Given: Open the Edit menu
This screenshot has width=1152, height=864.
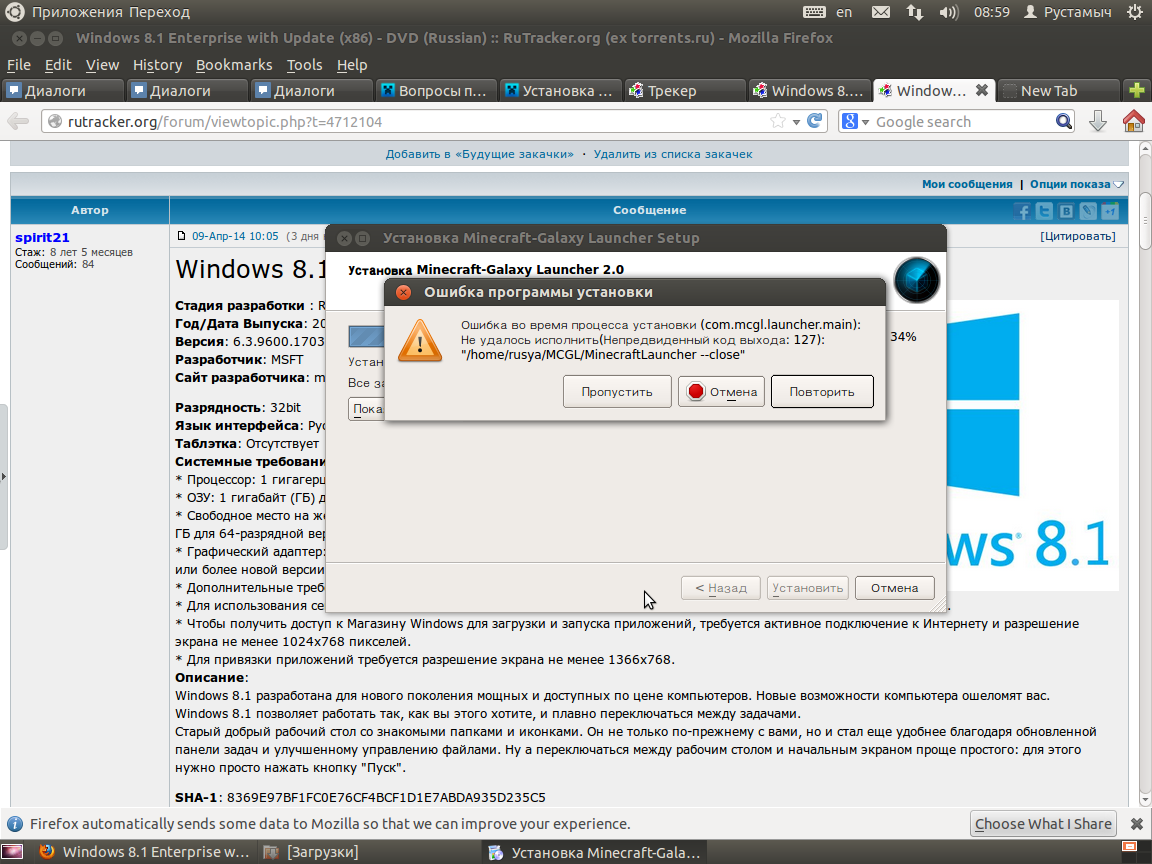Looking at the screenshot, I should pyautogui.click(x=58, y=65).
